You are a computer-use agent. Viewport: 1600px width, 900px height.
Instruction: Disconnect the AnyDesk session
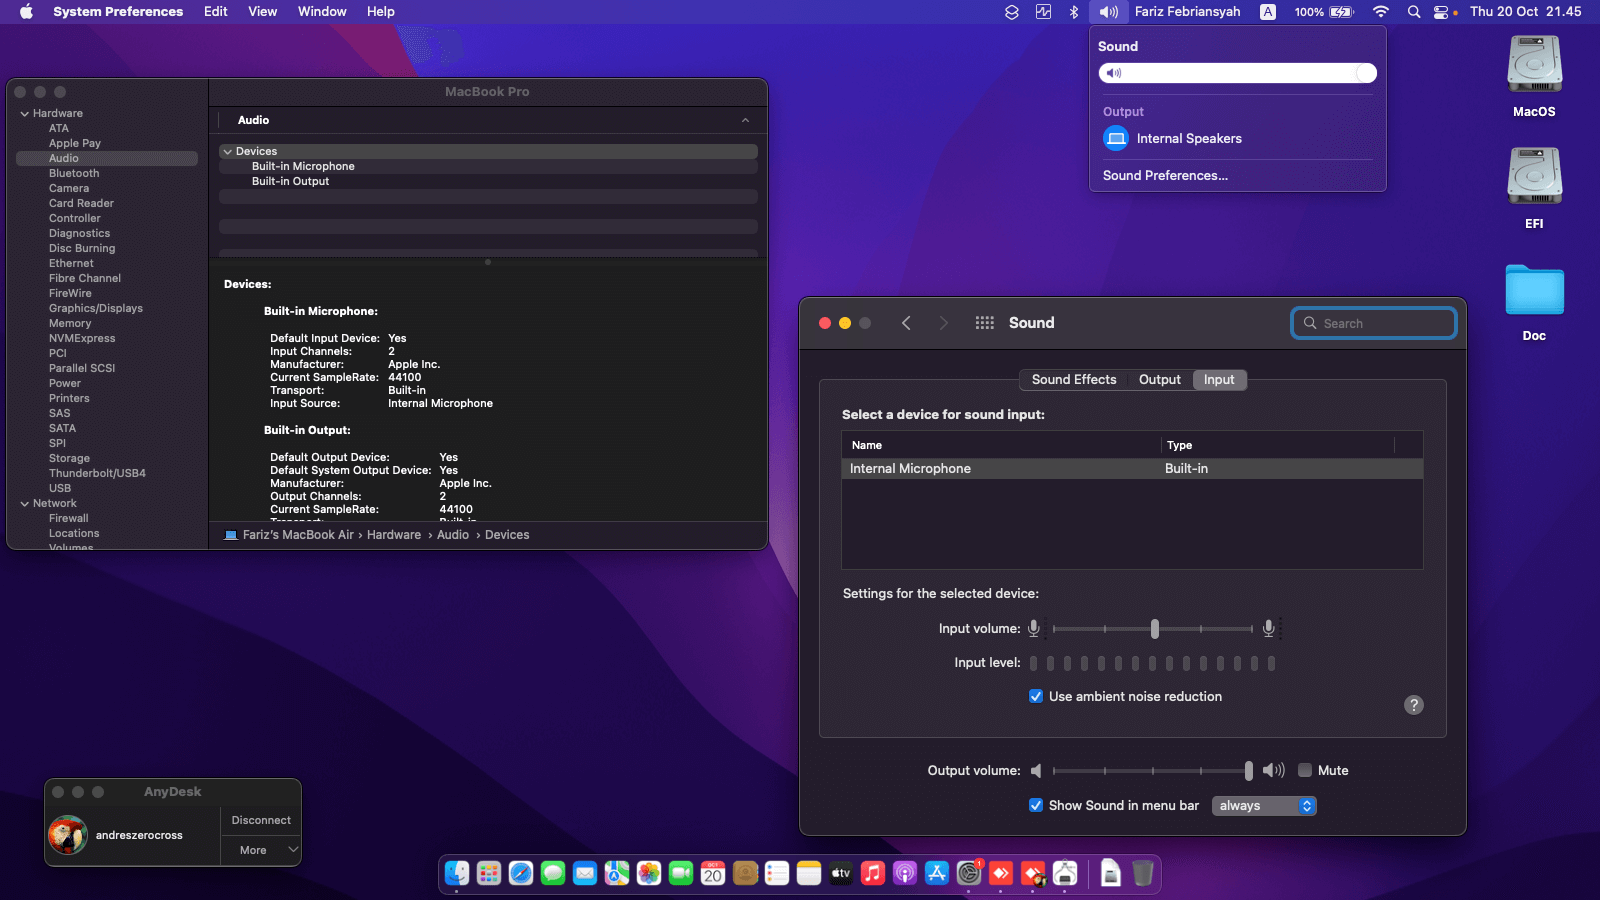pos(261,820)
